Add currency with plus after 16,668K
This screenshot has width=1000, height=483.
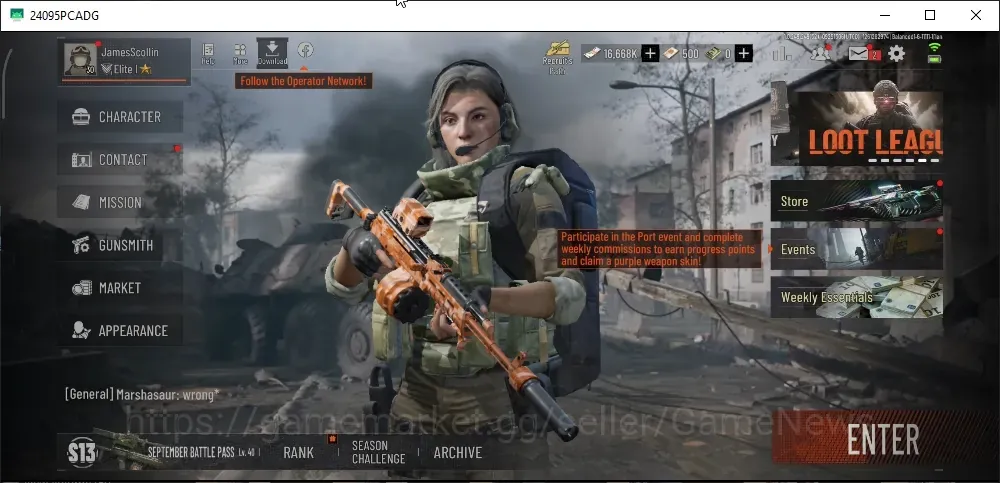(650, 54)
